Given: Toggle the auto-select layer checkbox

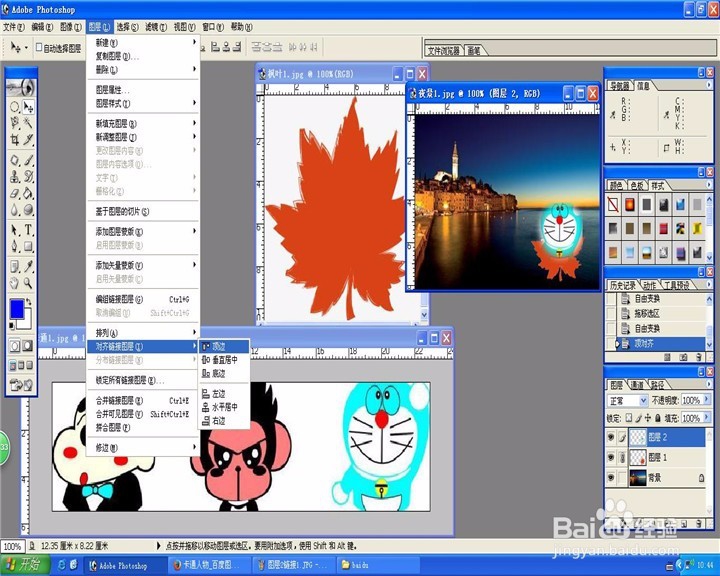Looking at the screenshot, I should 39,47.
